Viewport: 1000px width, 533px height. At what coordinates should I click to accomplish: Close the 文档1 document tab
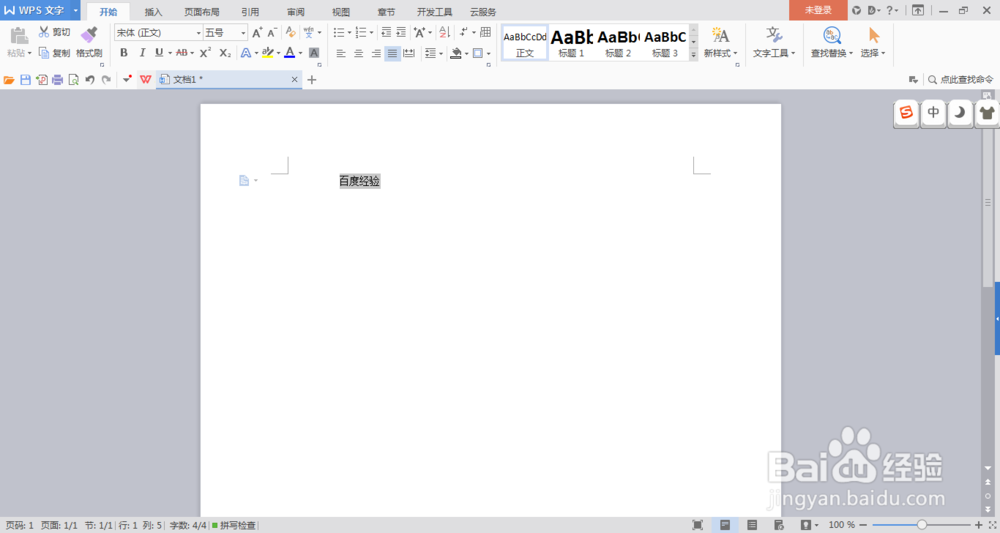pyautogui.click(x=295, y=80)
